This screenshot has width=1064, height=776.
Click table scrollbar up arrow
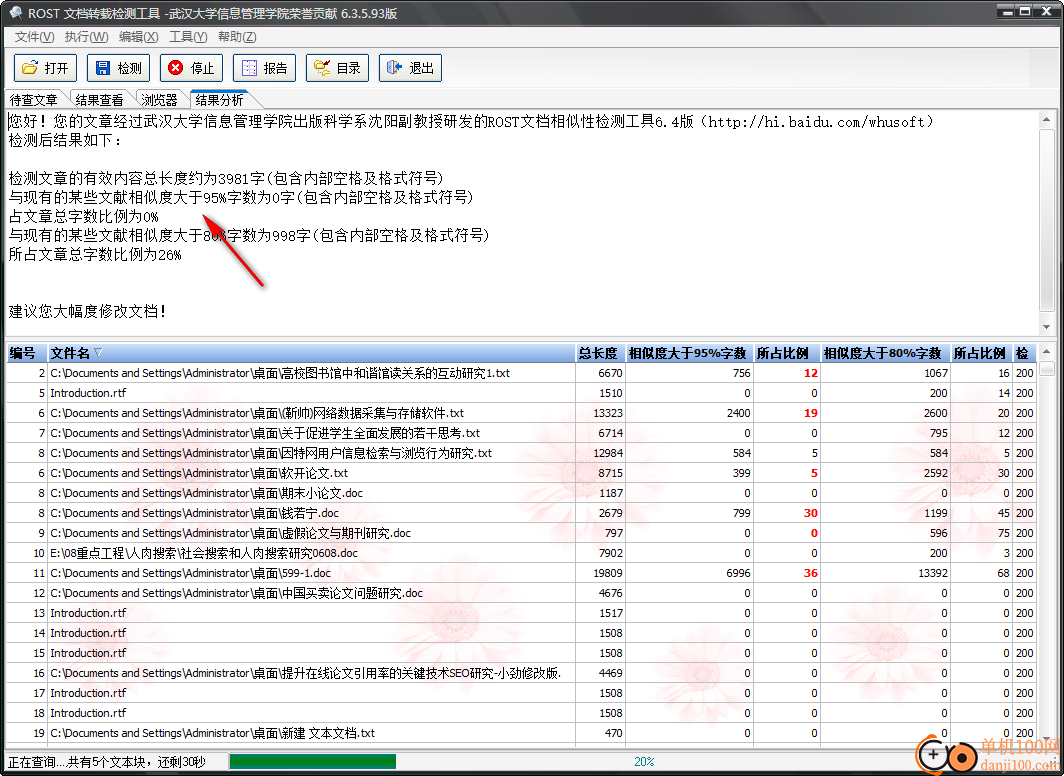coord(1047,352)
